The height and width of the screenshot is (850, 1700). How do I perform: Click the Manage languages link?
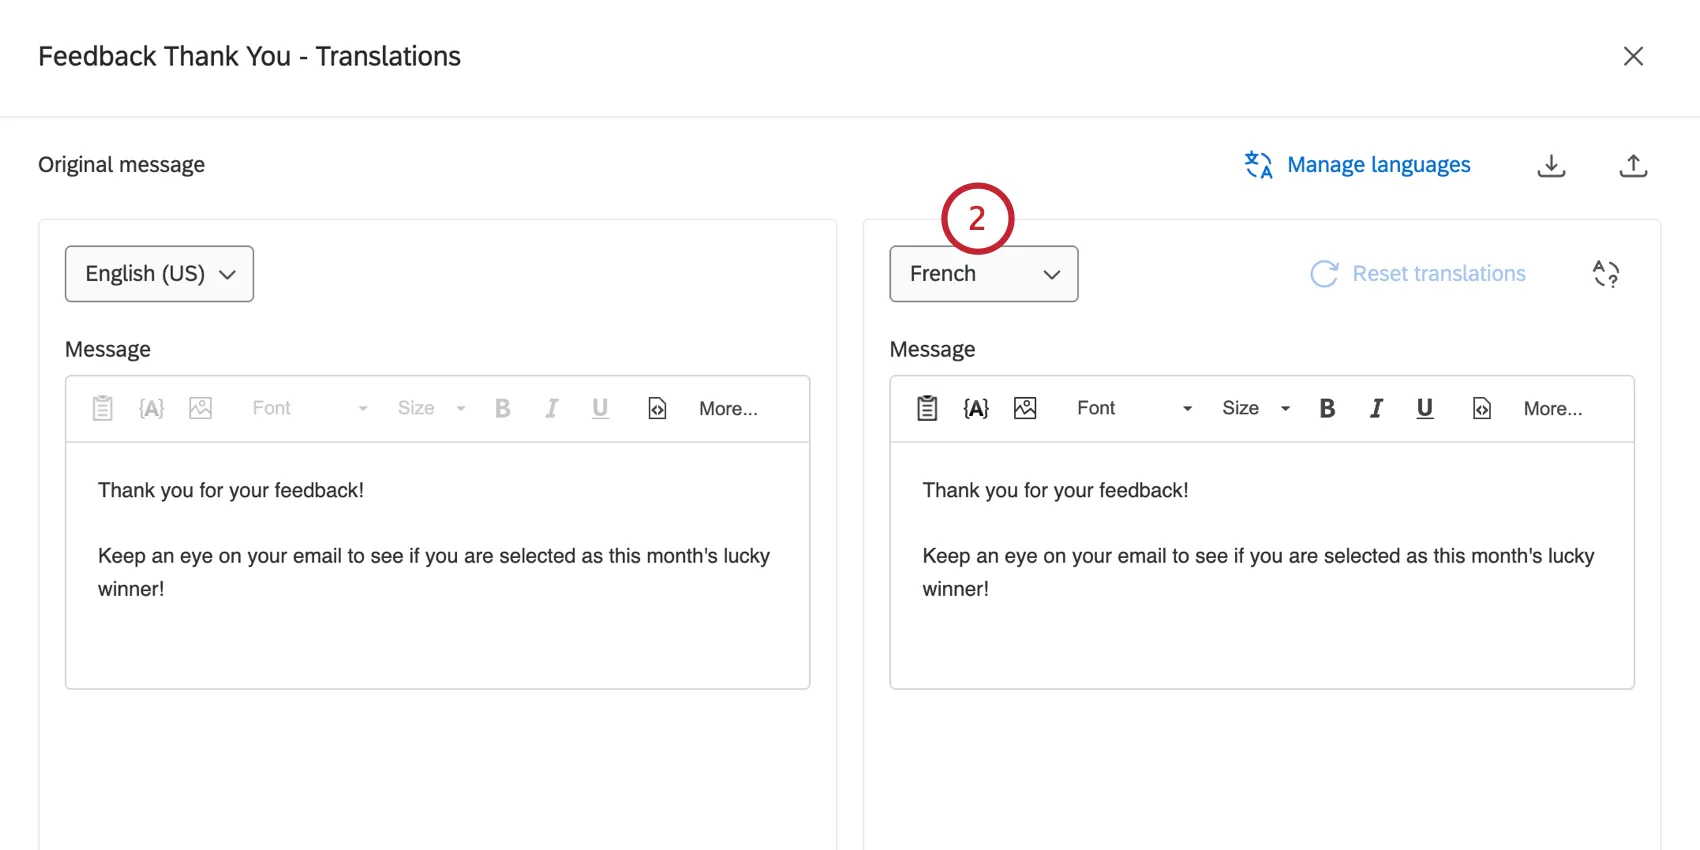tap(1378, 165)
